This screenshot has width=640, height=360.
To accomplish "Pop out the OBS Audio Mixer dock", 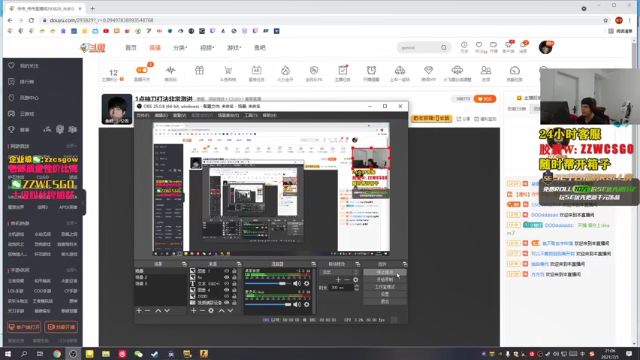I will (x=313, y=264).
